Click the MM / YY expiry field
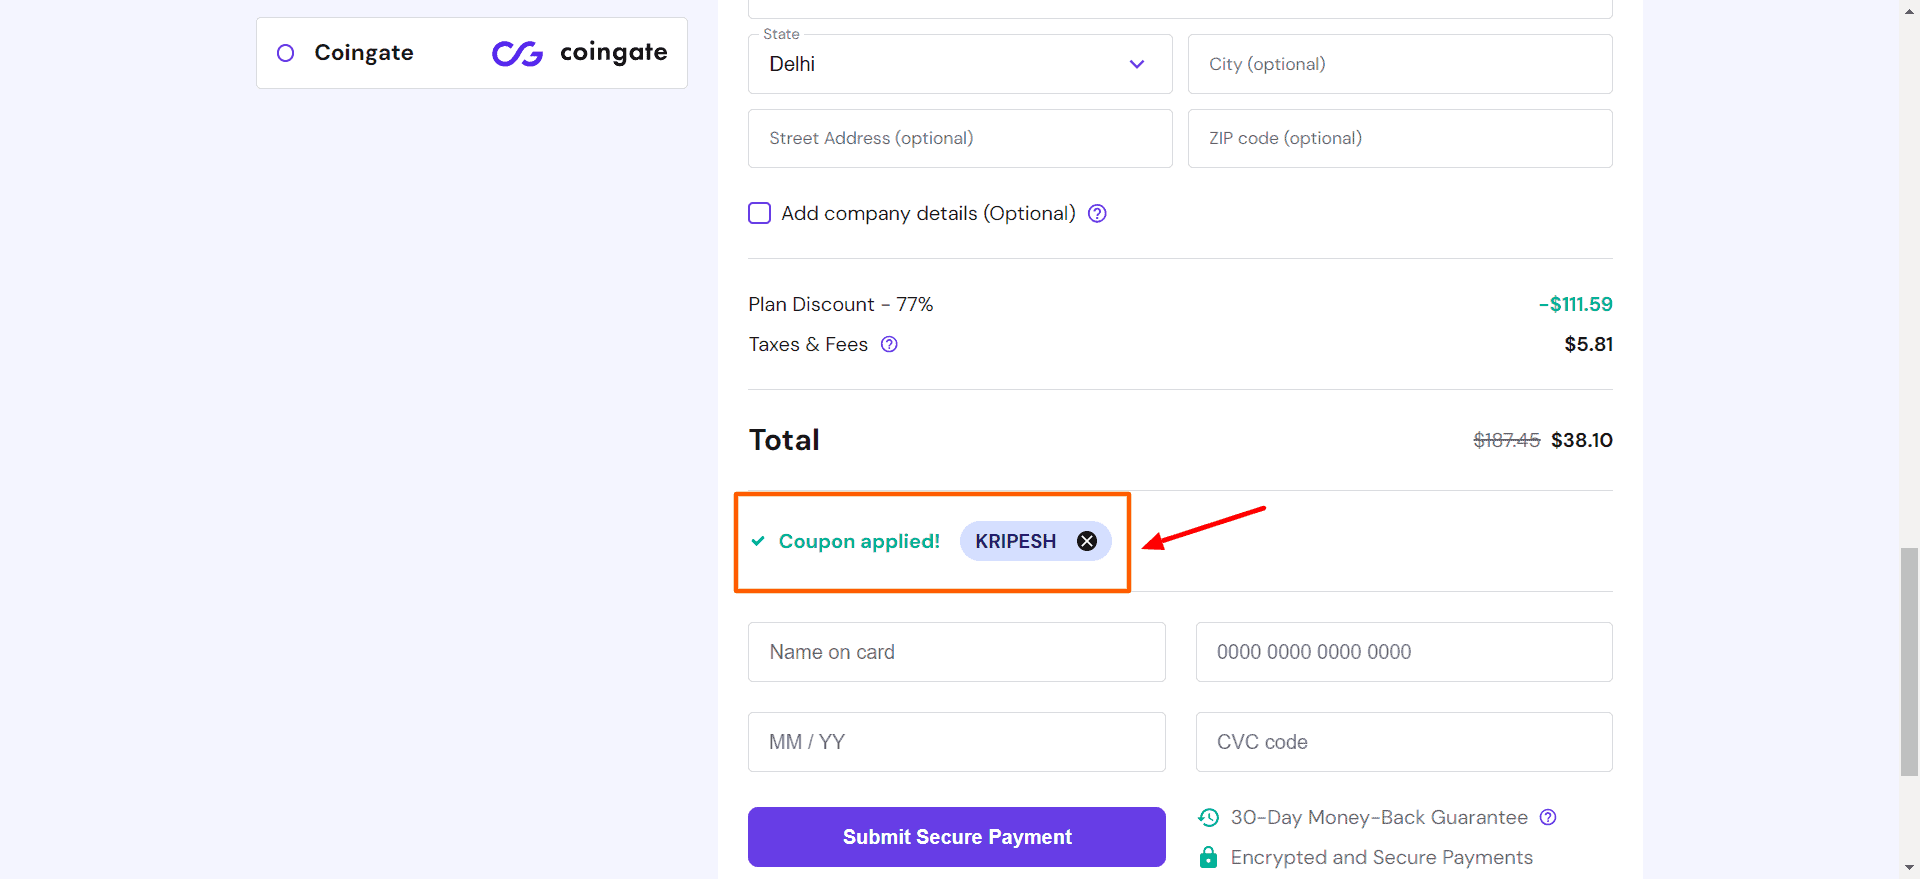This screenshot has height=879, width=1920. (x=956, y=742)
